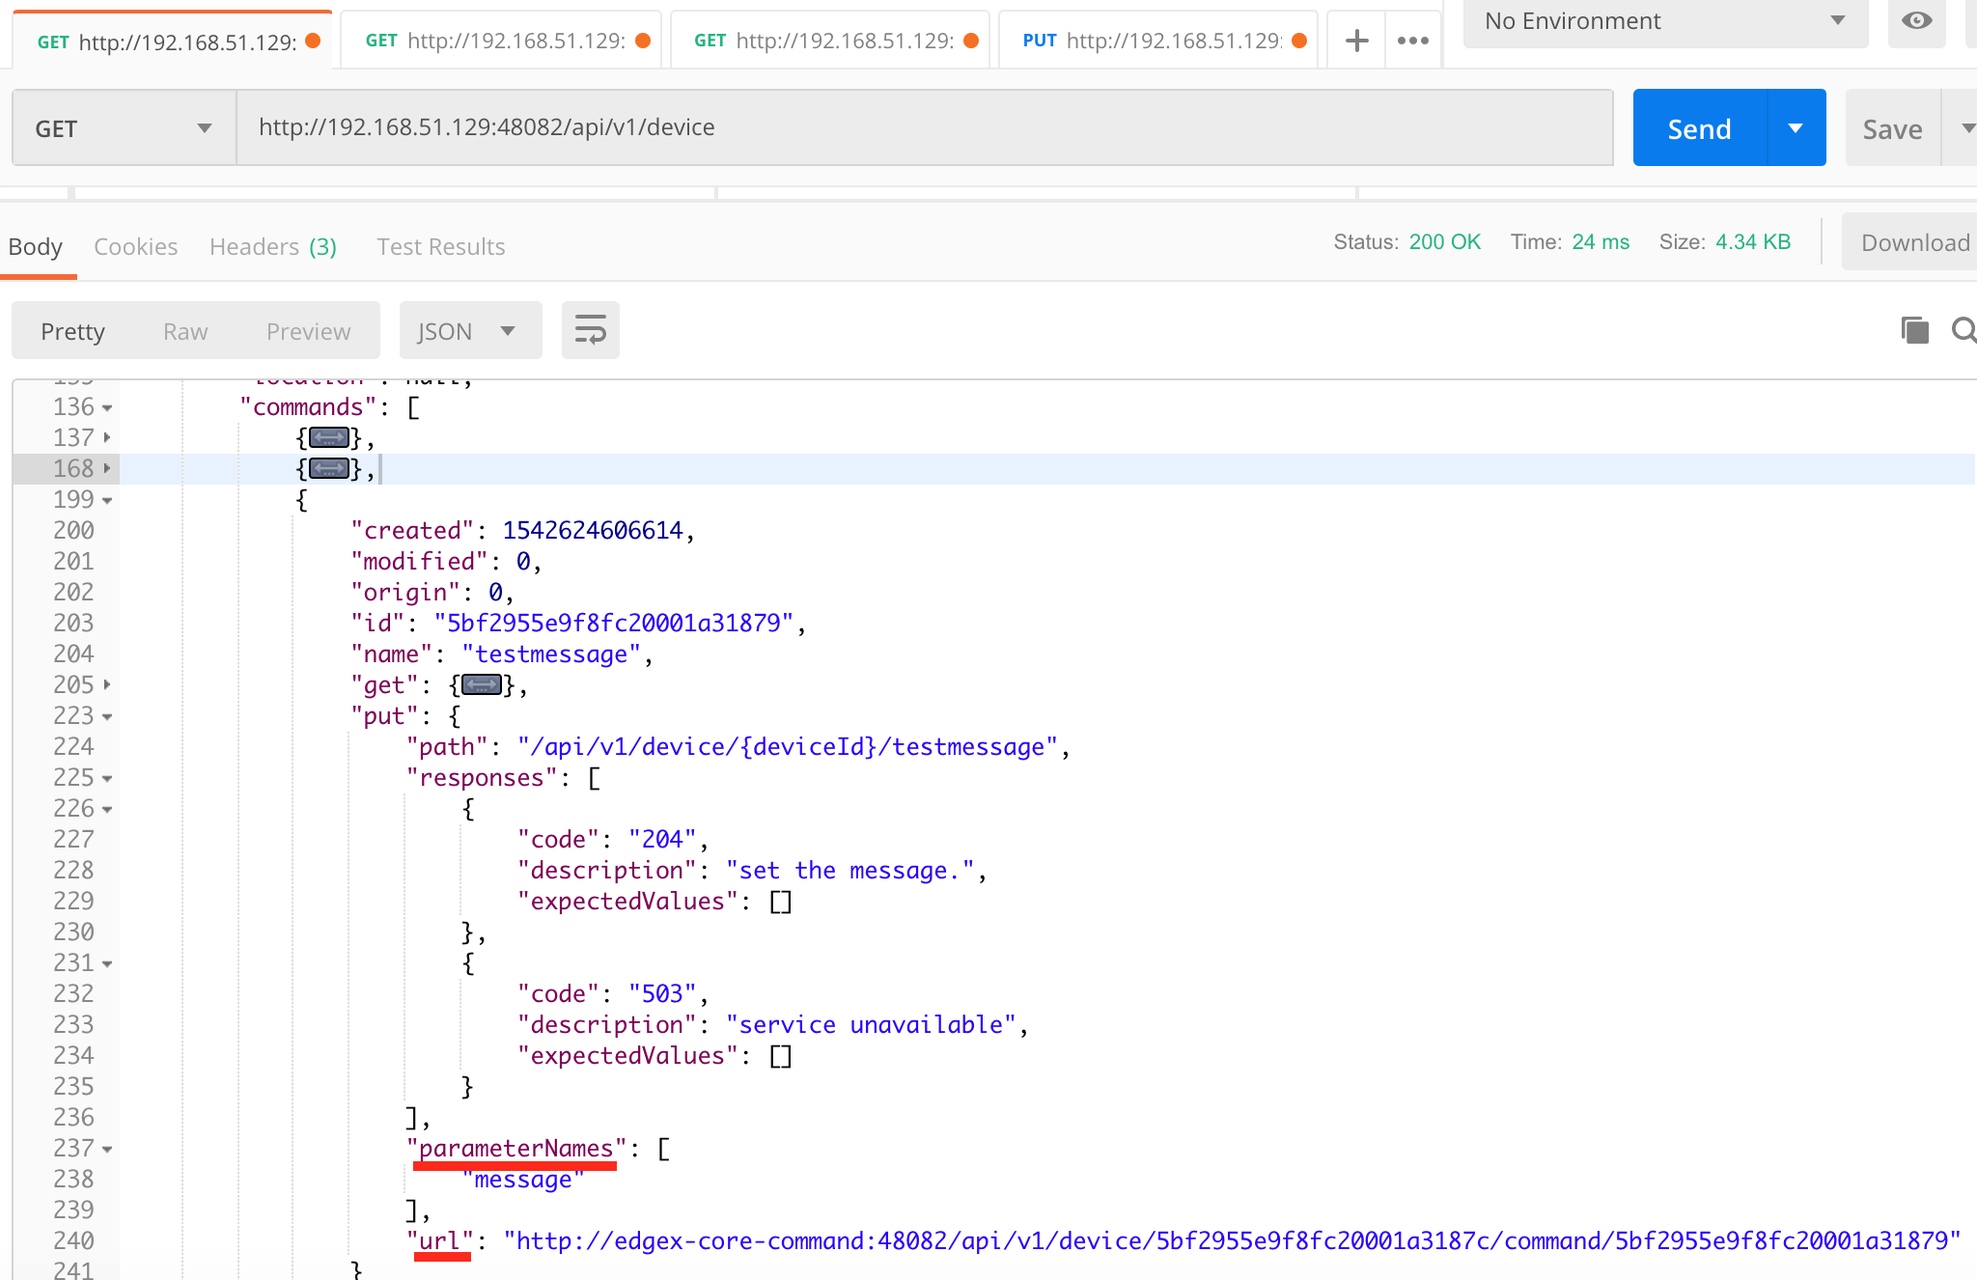Expand the folded object at line 137

point(107,438)
